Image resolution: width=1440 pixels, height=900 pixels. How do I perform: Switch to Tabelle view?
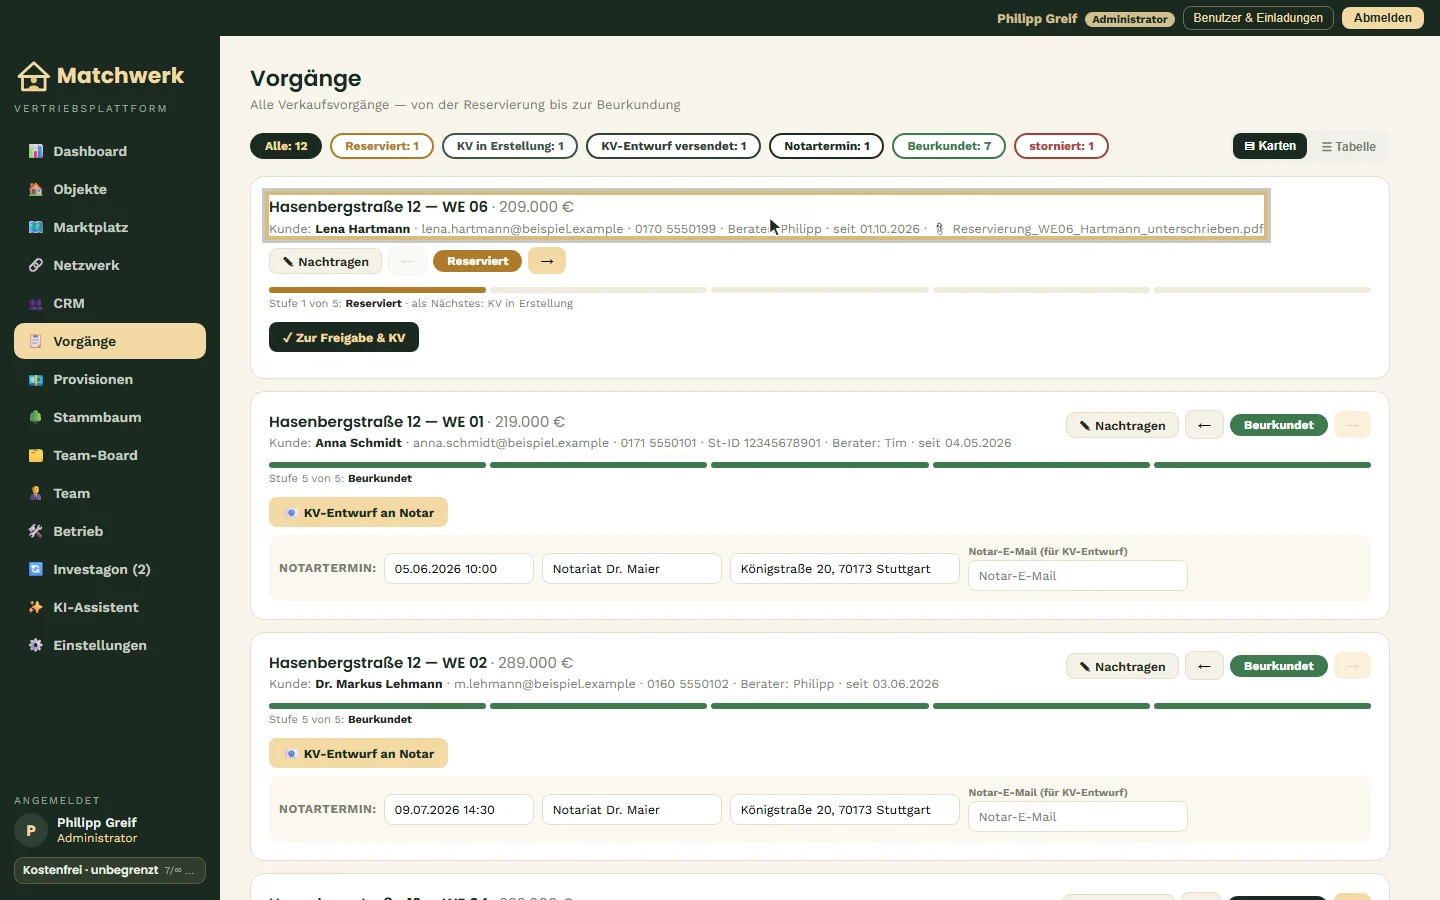click(x=1348, y=146)
